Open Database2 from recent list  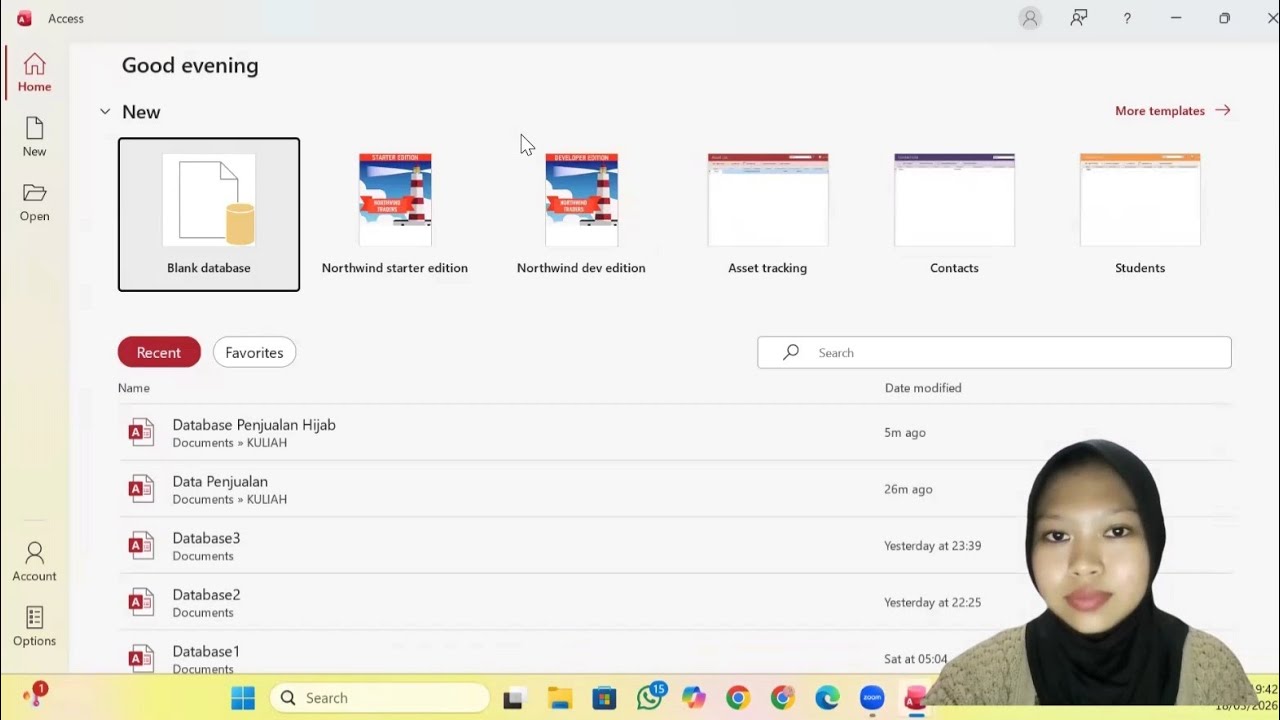(x=675, y=602)
